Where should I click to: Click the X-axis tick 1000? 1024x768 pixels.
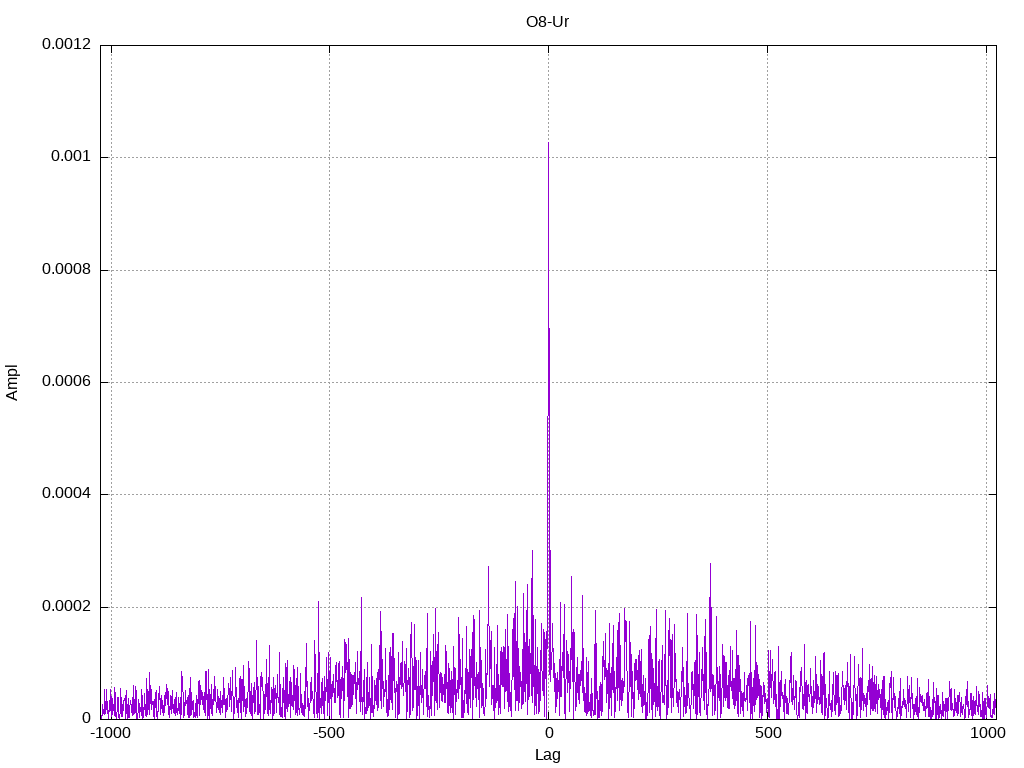[x=987, y=733]
